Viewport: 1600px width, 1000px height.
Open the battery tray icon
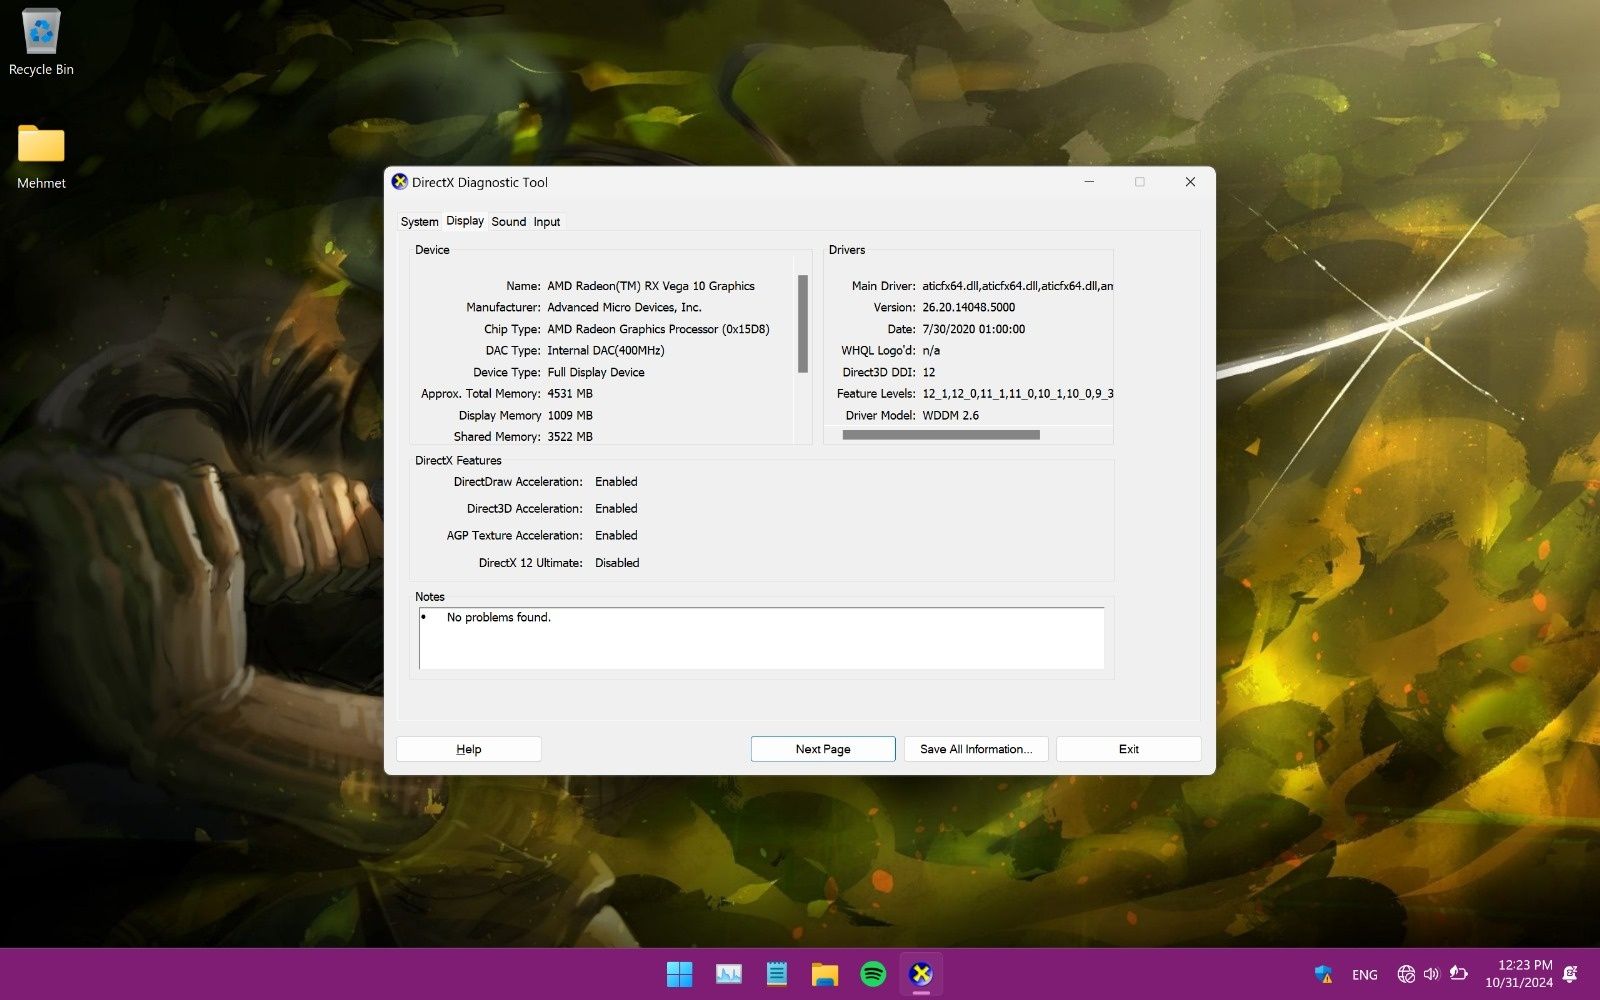click(x=1458, y=974)
